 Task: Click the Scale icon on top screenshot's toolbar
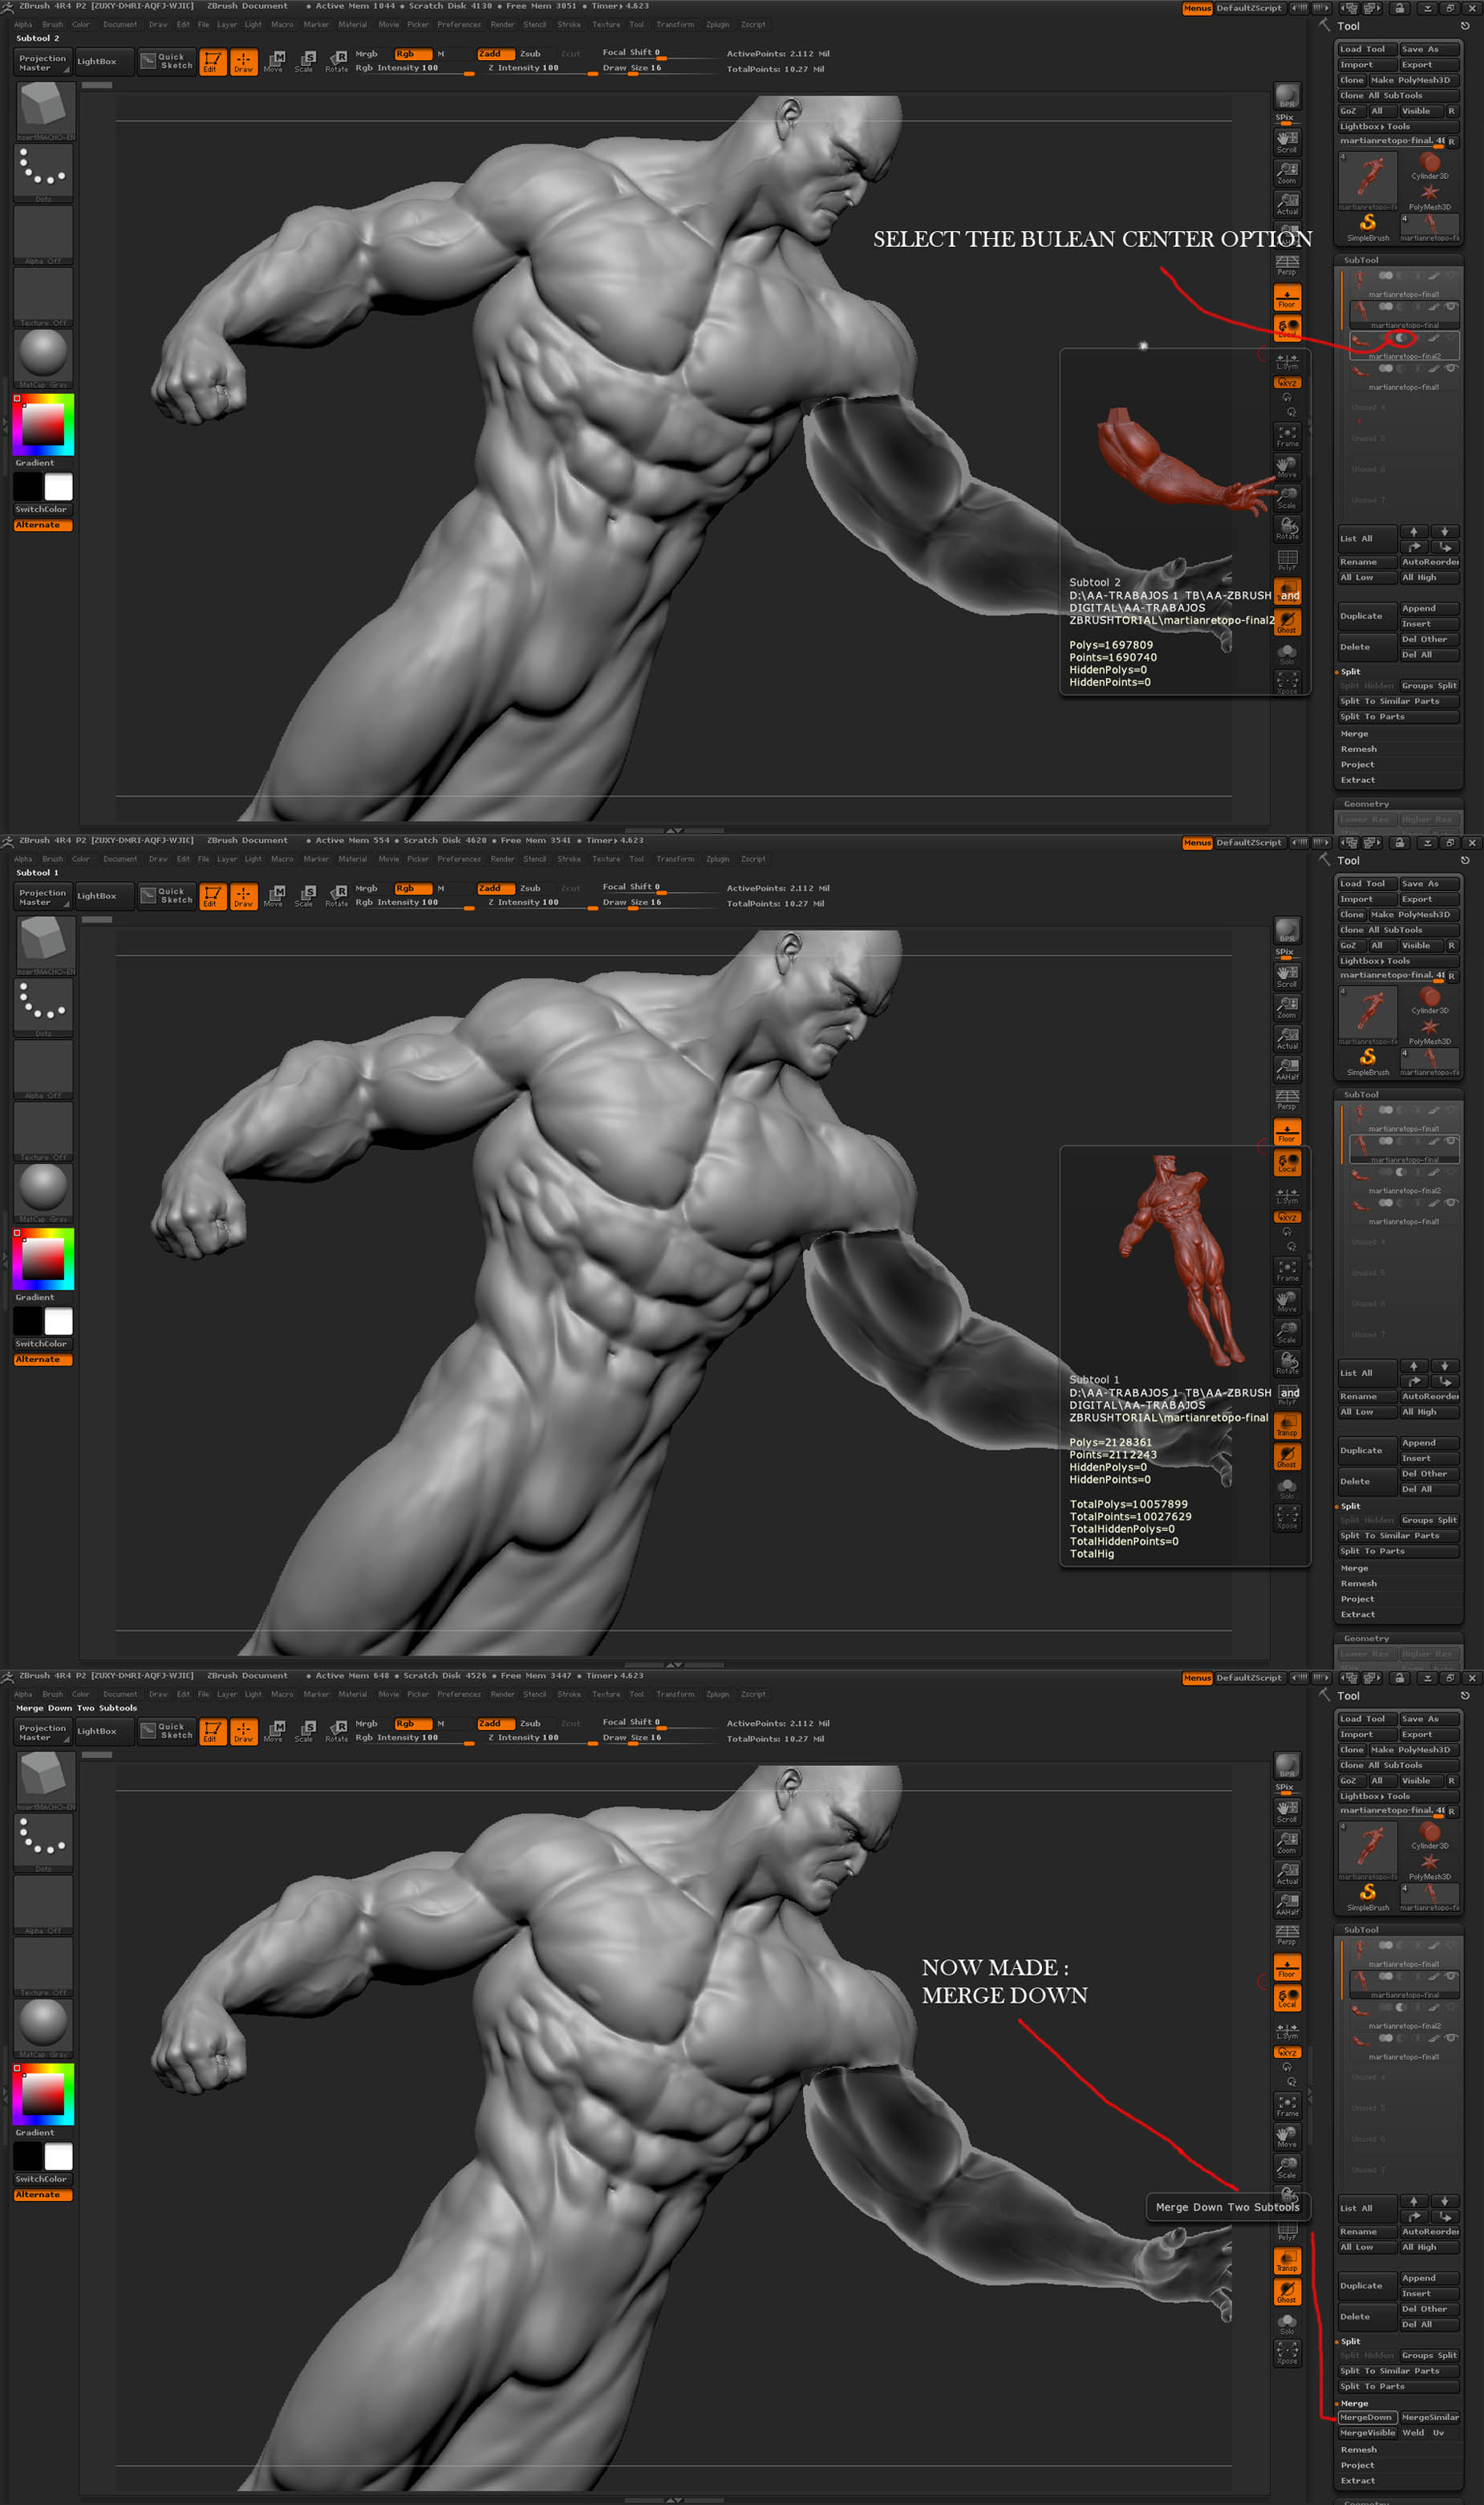(x=304, y=62)
